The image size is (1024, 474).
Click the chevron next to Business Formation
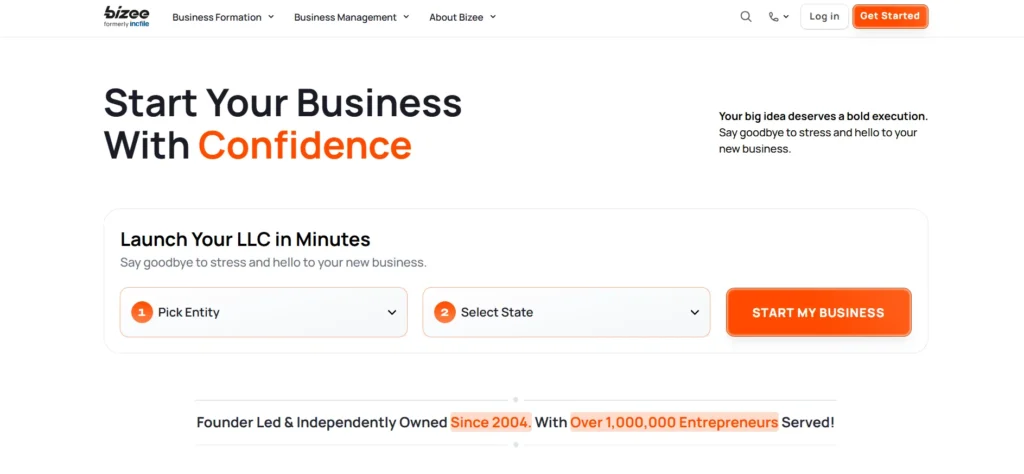pos(271,17)
